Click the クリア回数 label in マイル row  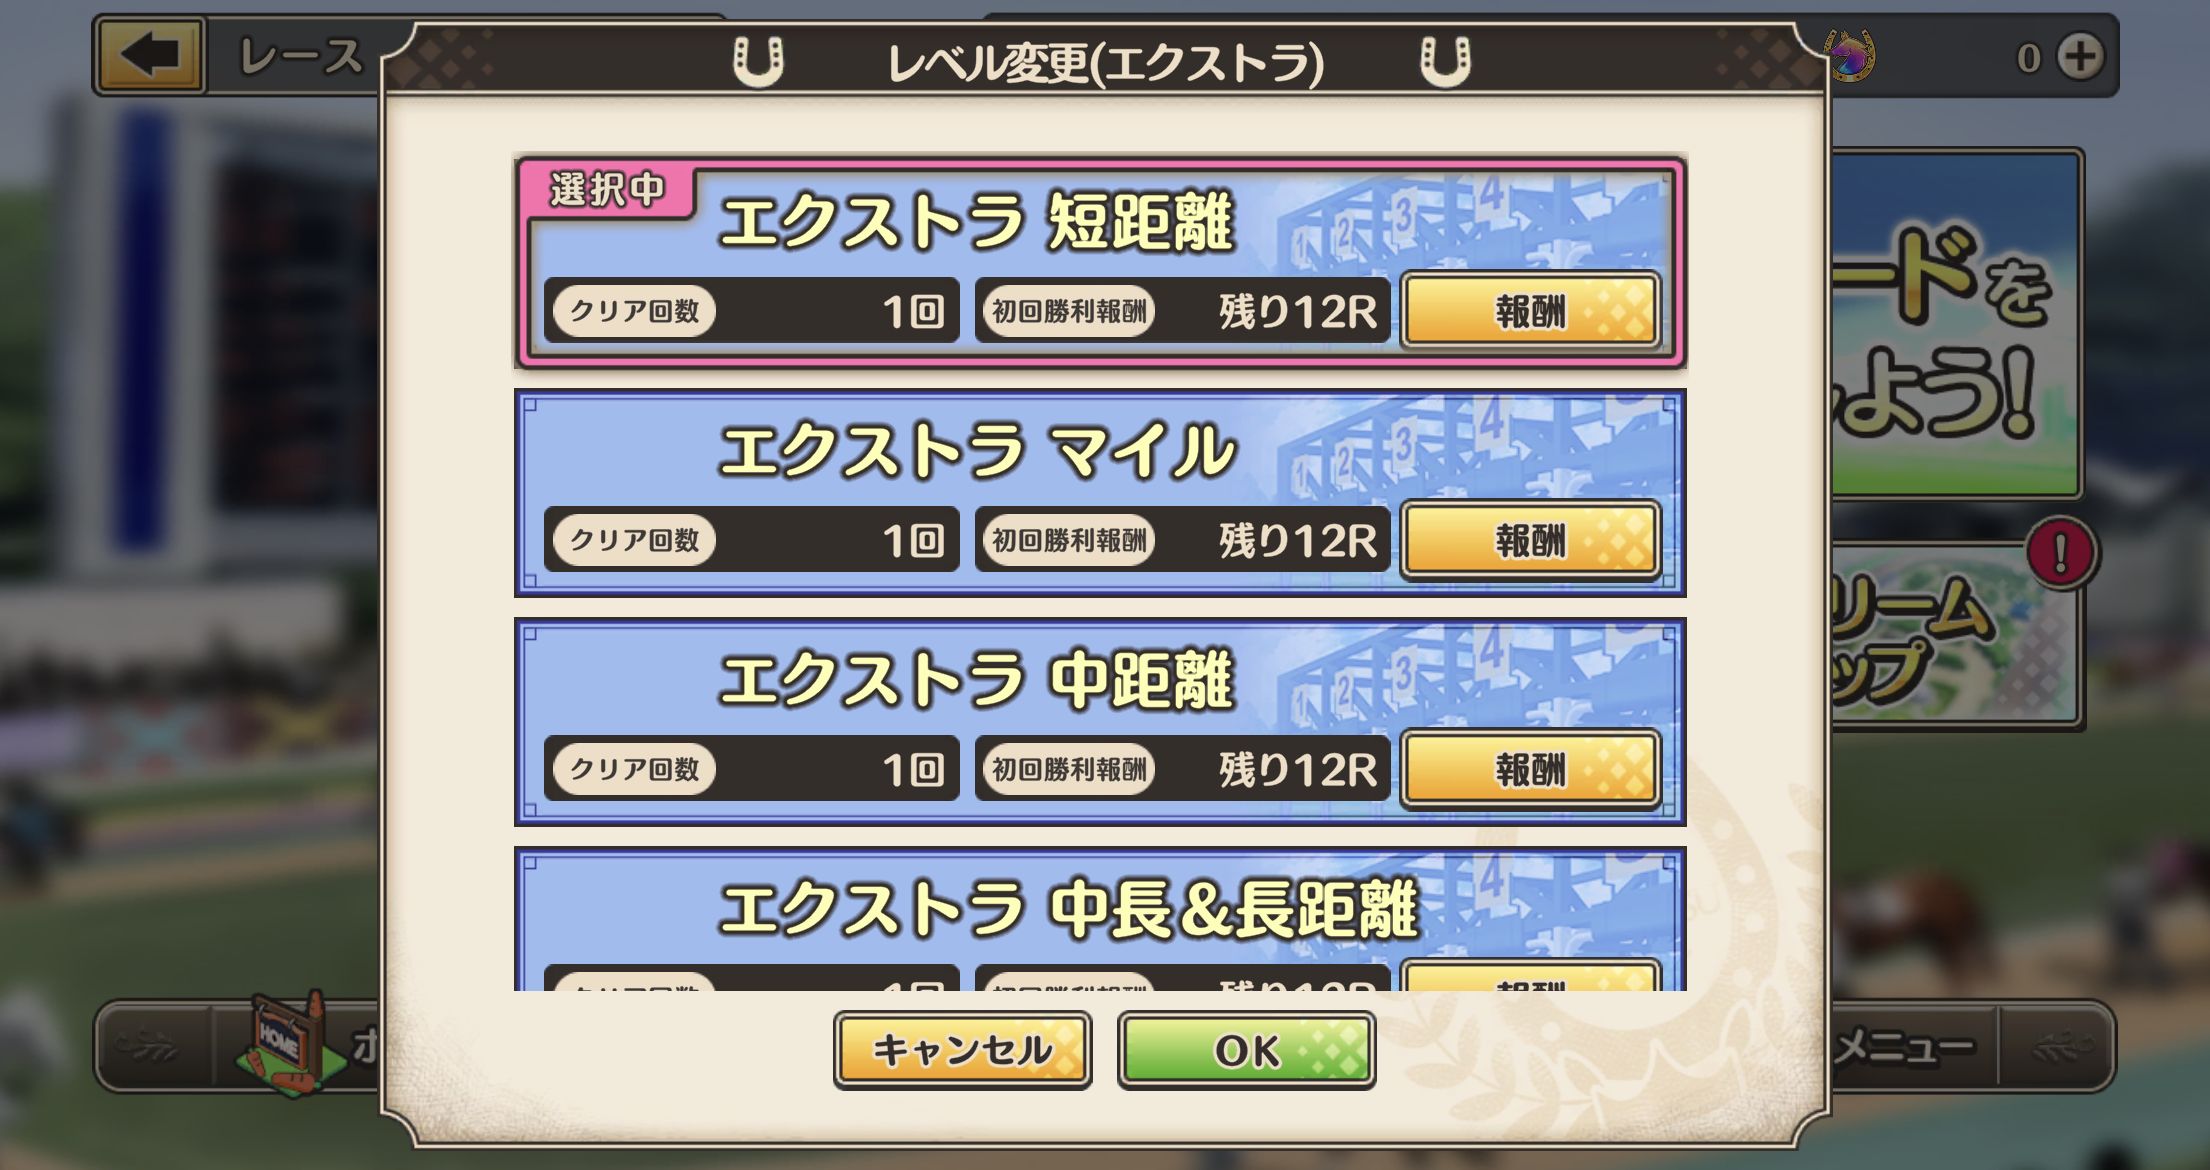coord(634,540)
